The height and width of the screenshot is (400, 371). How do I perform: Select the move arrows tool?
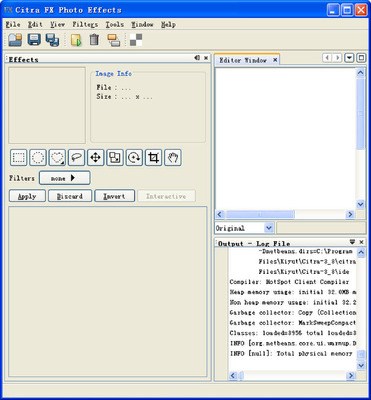(96, 158)
